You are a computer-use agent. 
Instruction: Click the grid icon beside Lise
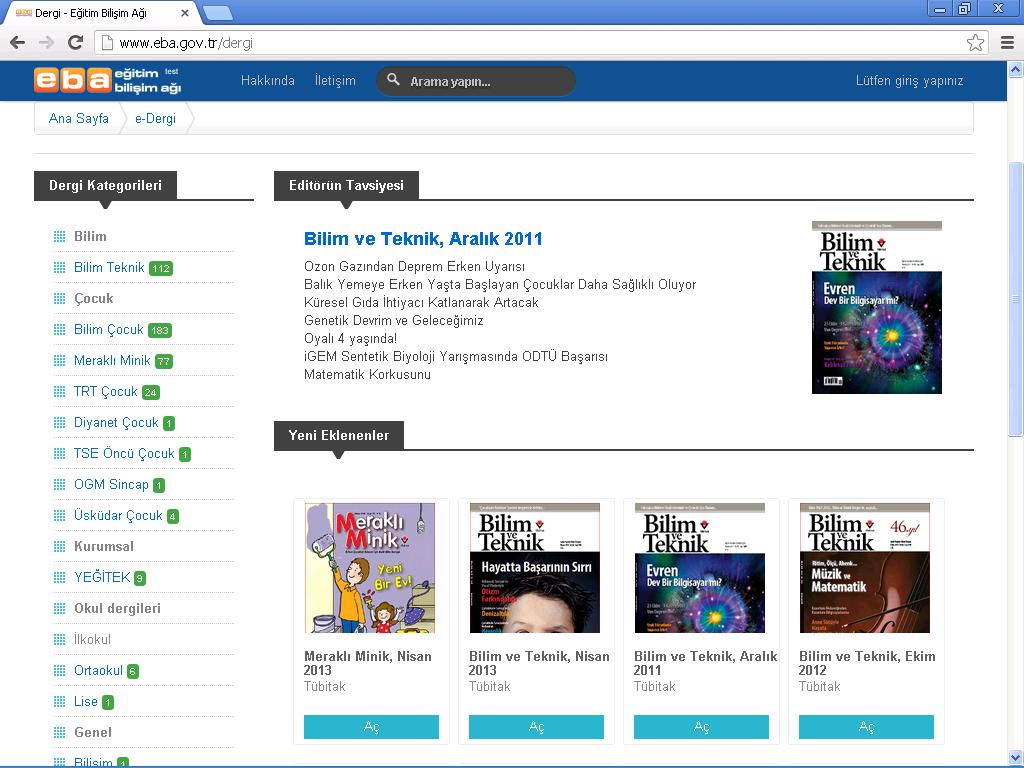coord(59,701)
